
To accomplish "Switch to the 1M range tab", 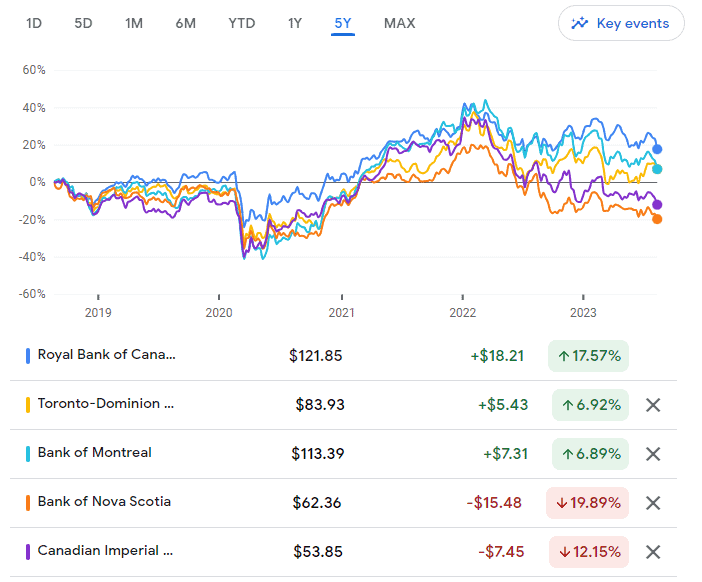I will 134,23.
